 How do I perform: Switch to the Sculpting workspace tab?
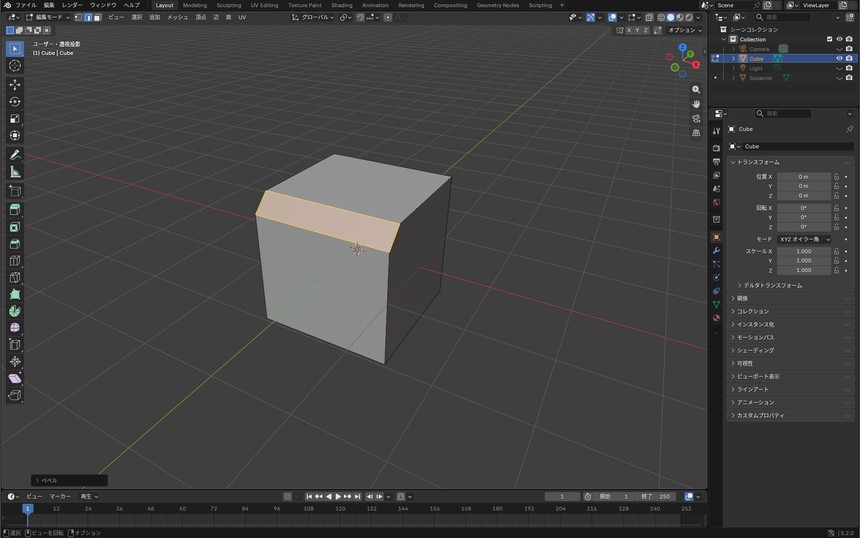(x=229, y=5)
